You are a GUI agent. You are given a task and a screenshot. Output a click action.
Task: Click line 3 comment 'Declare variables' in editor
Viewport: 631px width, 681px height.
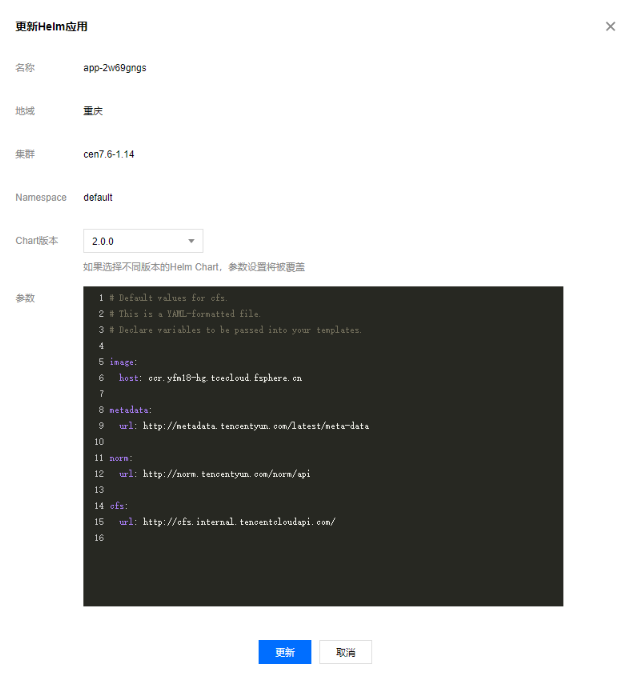click(235, 330)
